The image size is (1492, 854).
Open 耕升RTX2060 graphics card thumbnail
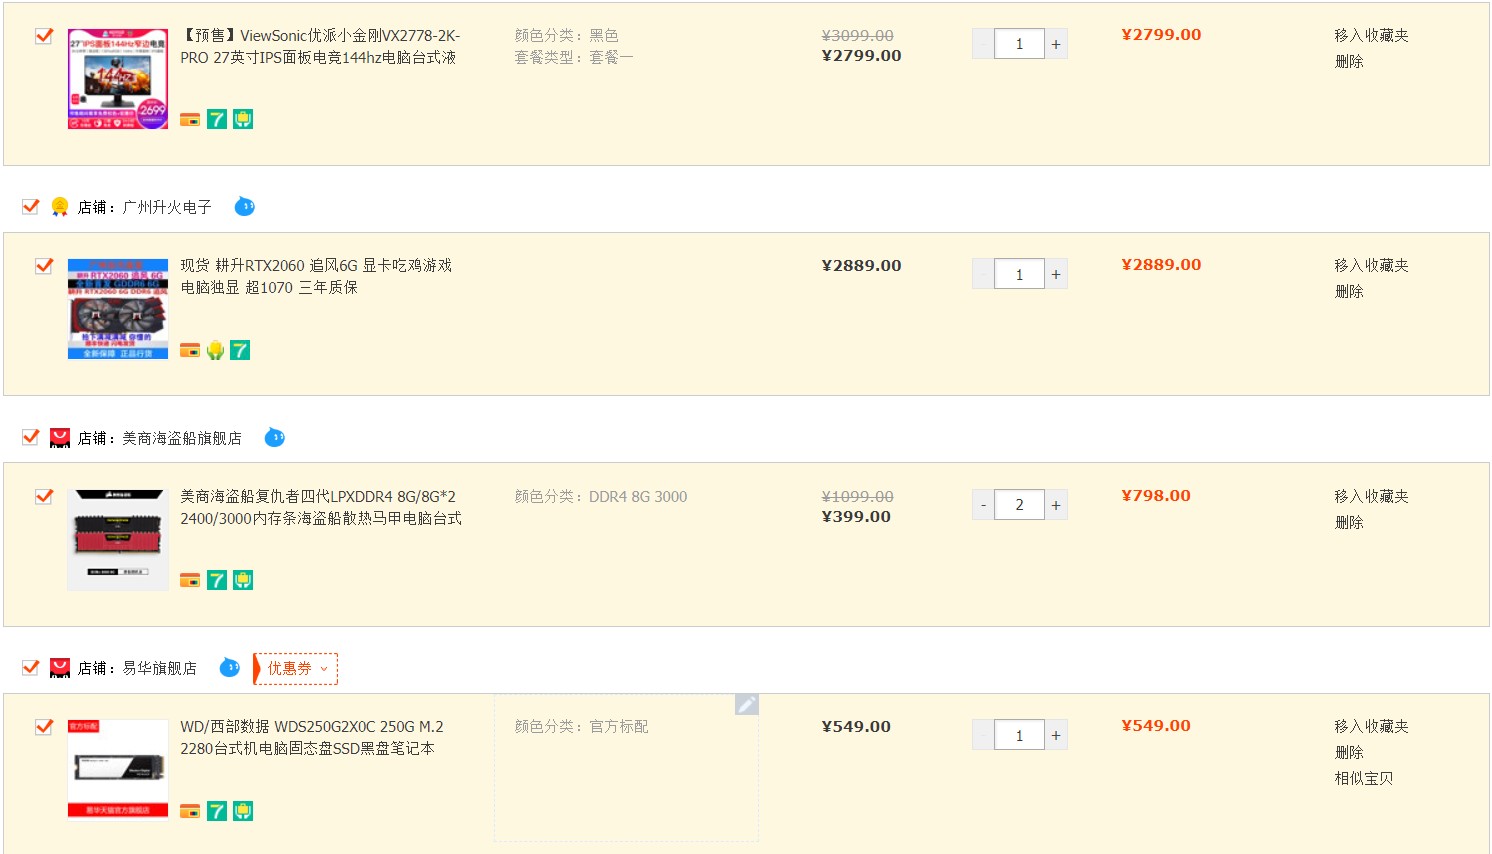coord(118,309)
